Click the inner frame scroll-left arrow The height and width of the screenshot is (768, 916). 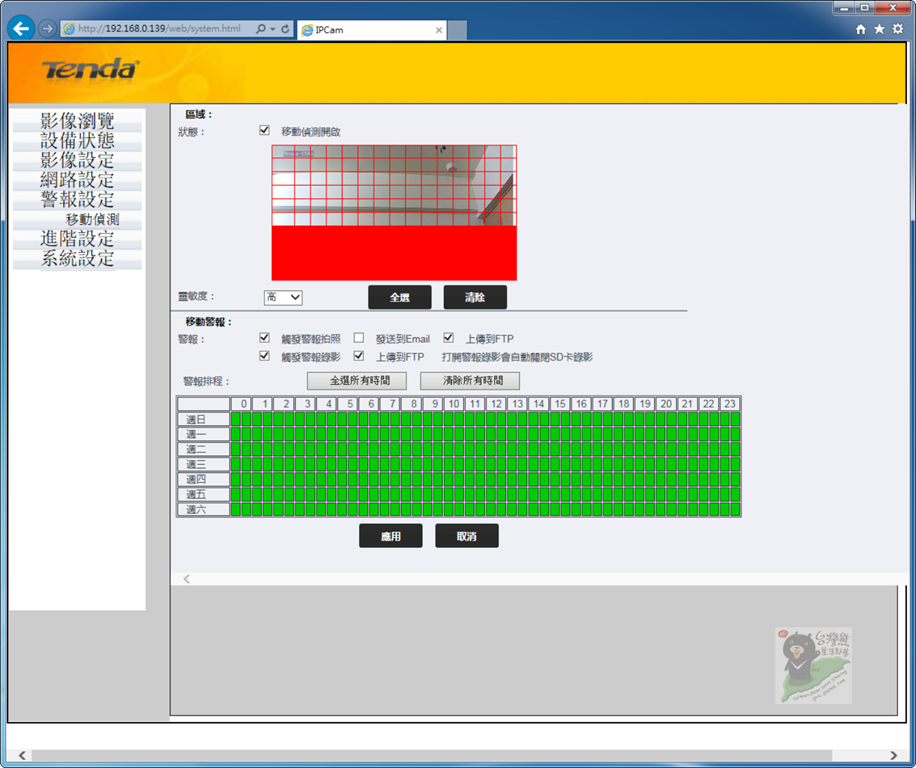tap(186, 579)
